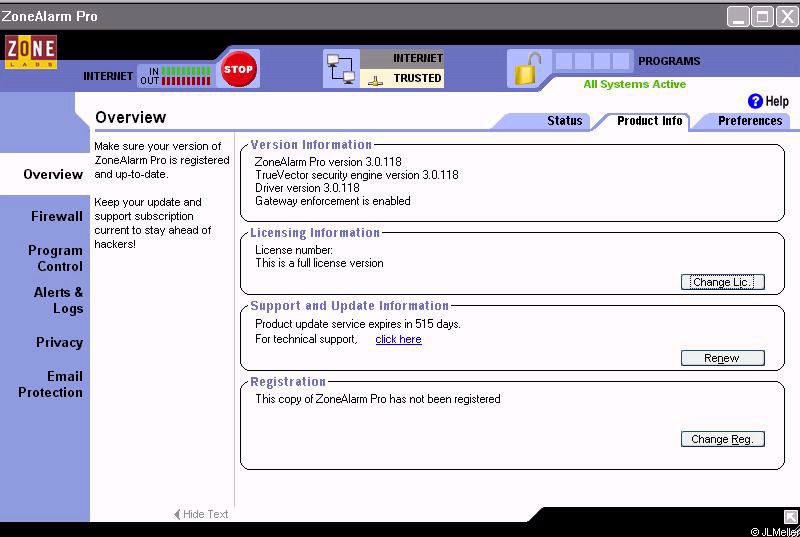Go to the Privacy section
800x537 pixels.
coord(59,342)
